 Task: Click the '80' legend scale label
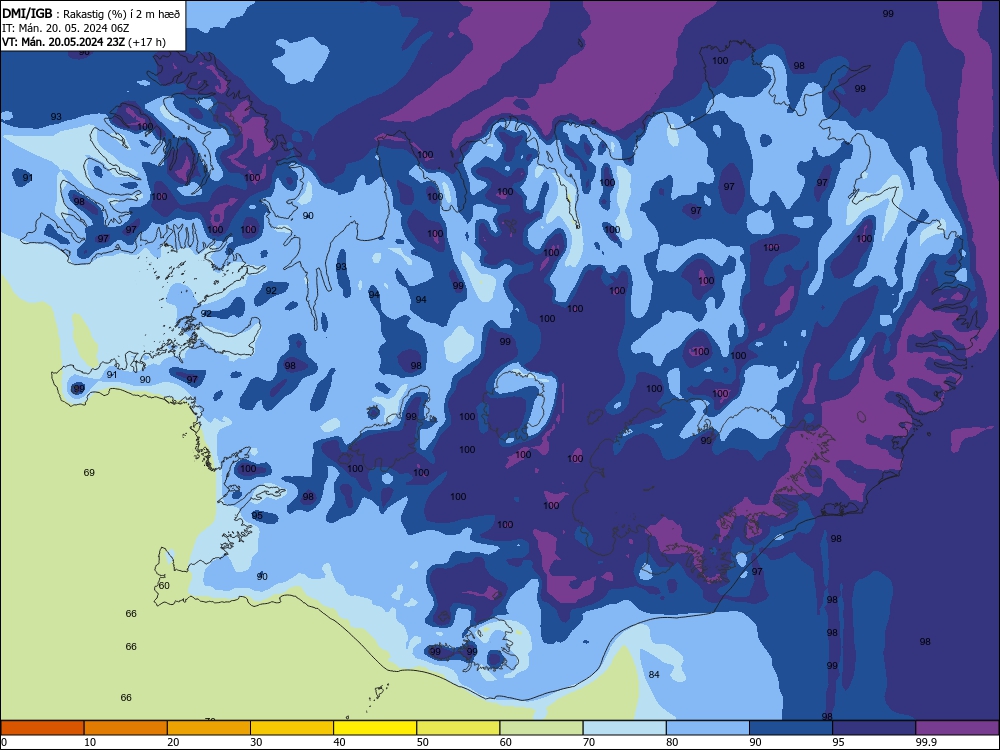[x=672, y=742]
